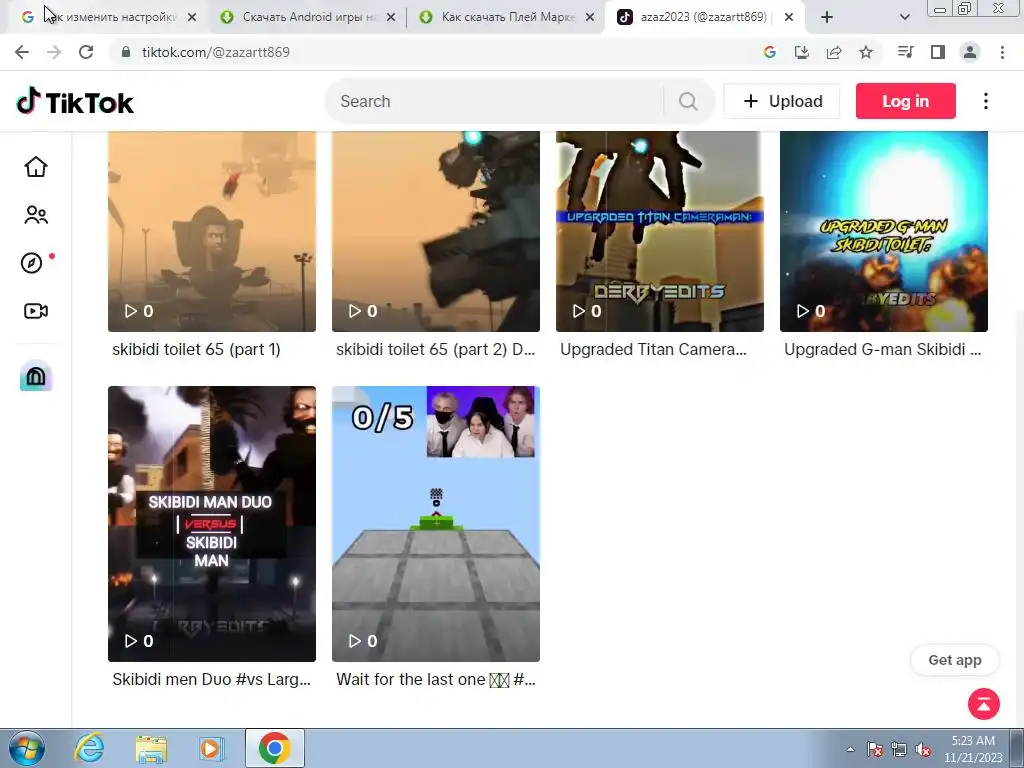Open Windows Explorer folder from taskbar

(x=151, y=748)
